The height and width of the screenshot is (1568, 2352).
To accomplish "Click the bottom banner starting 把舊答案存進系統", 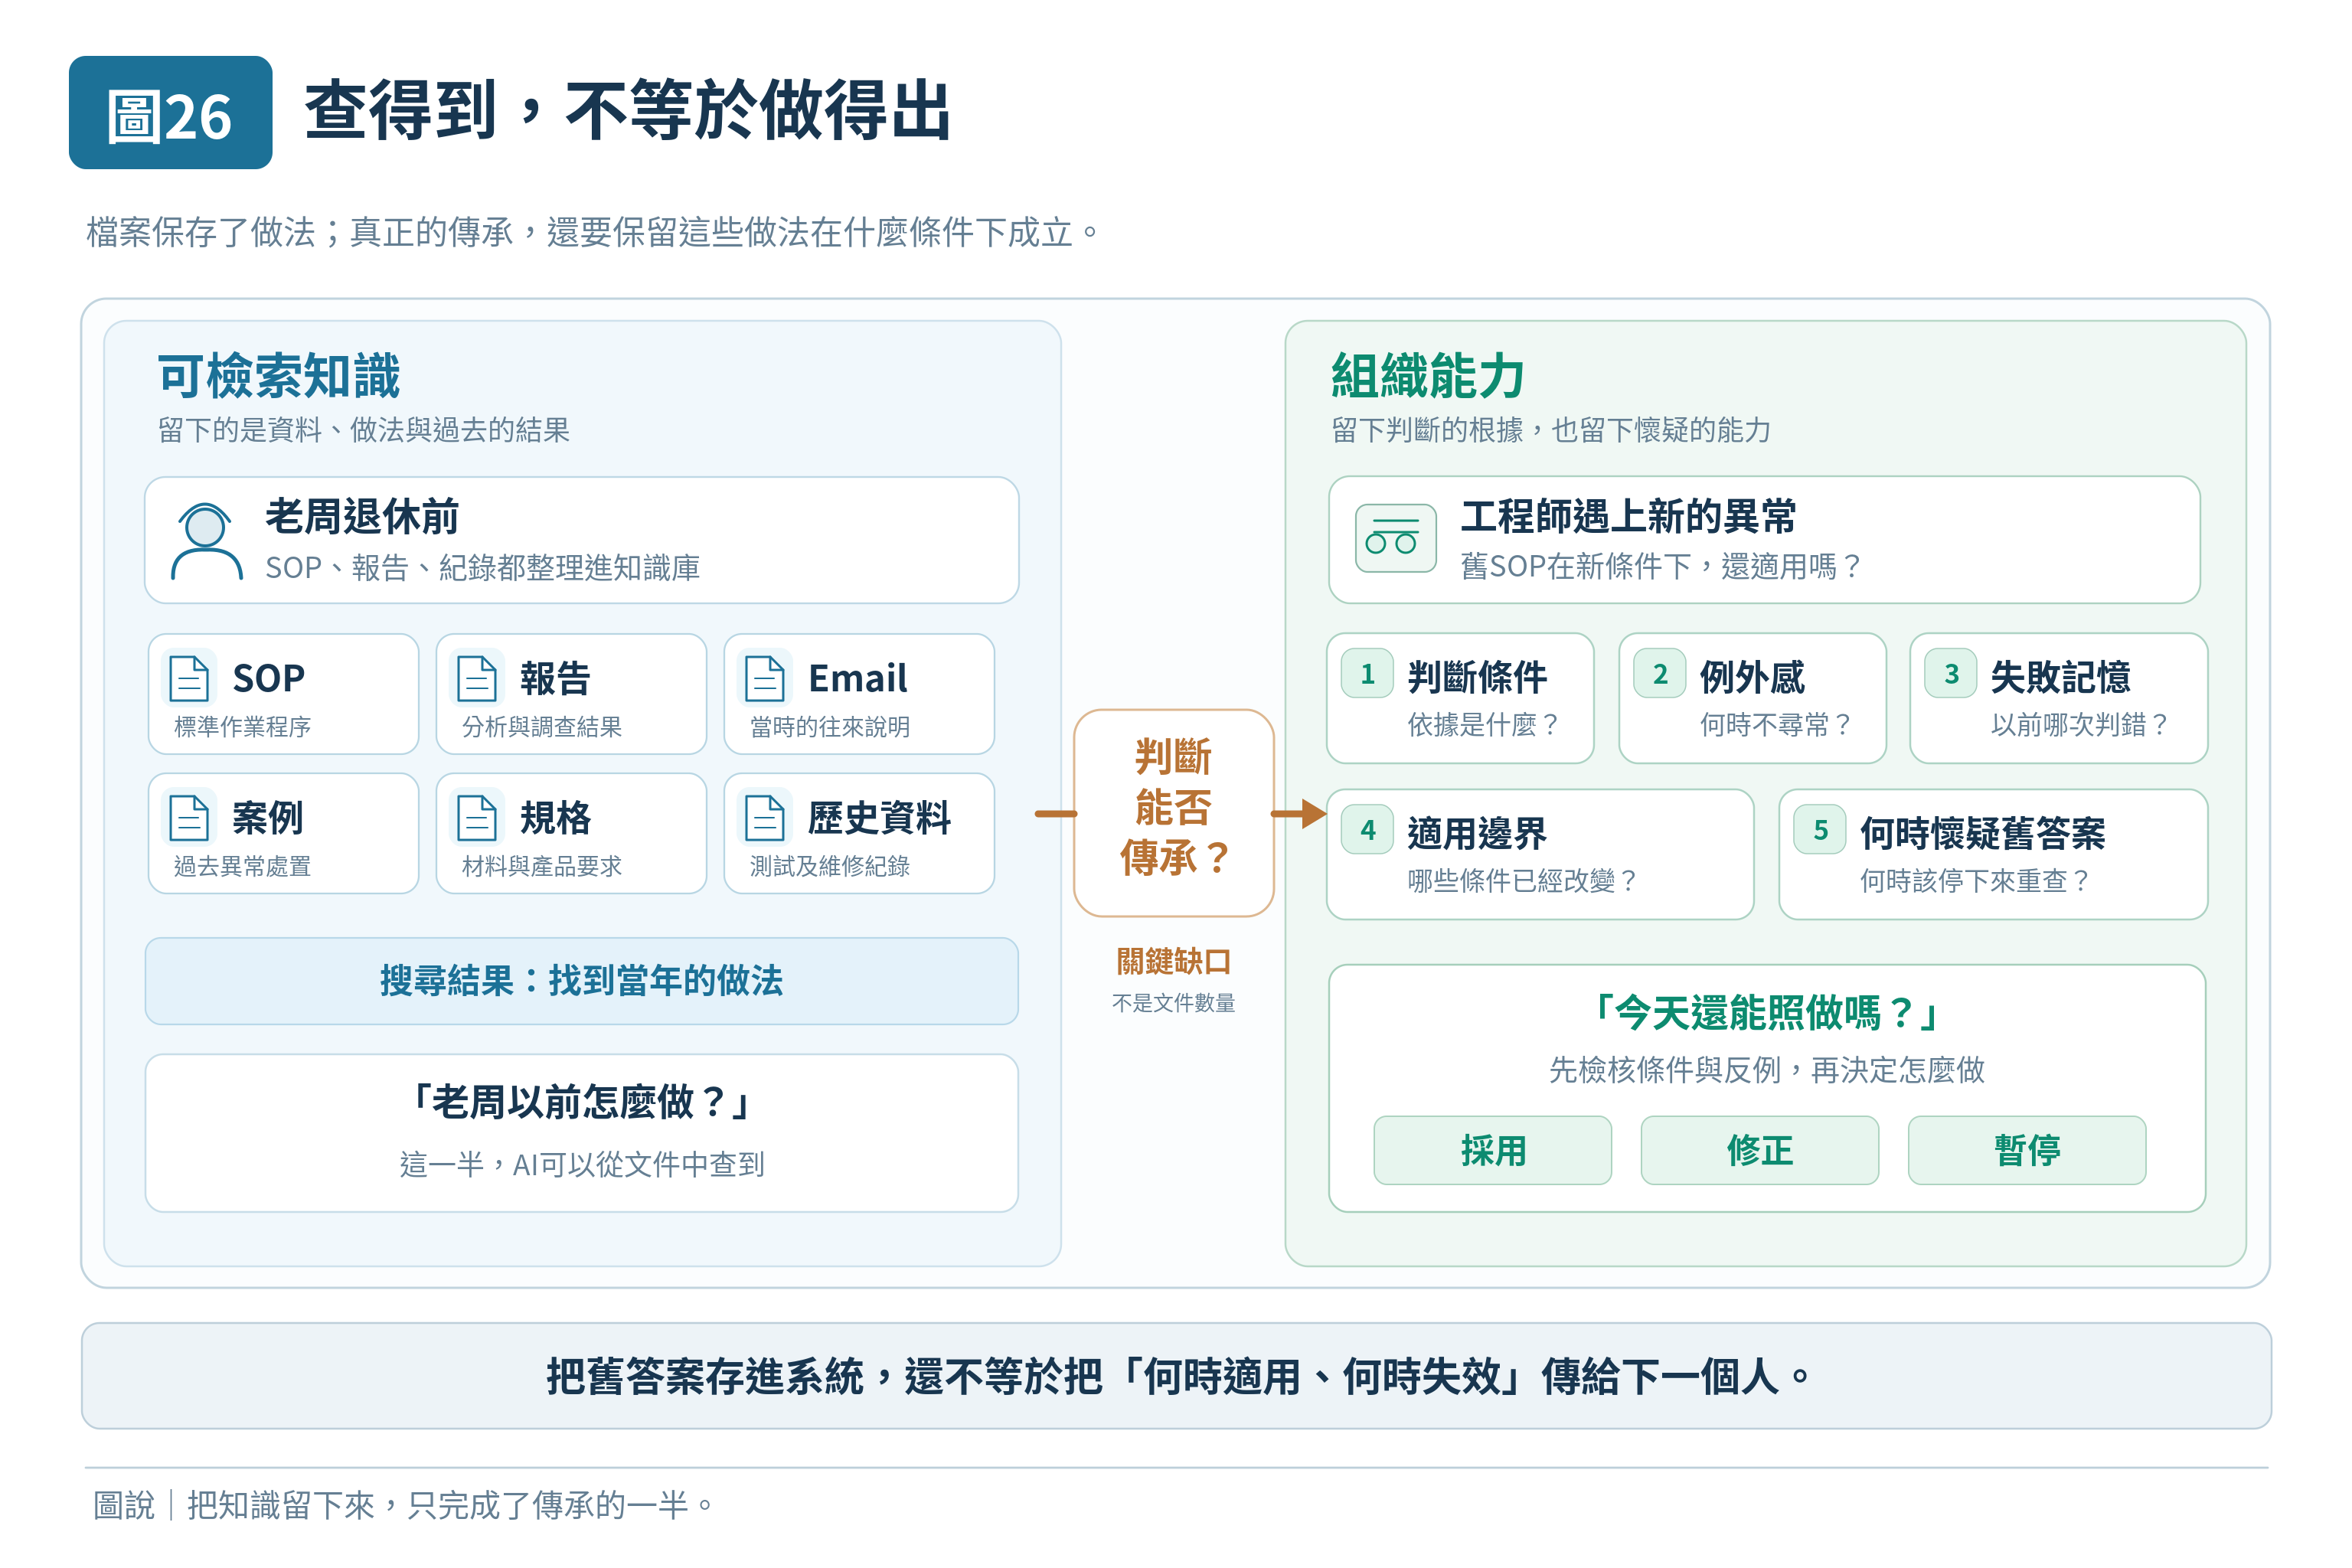I will pyautogui.click(x=1176, y=1376).
